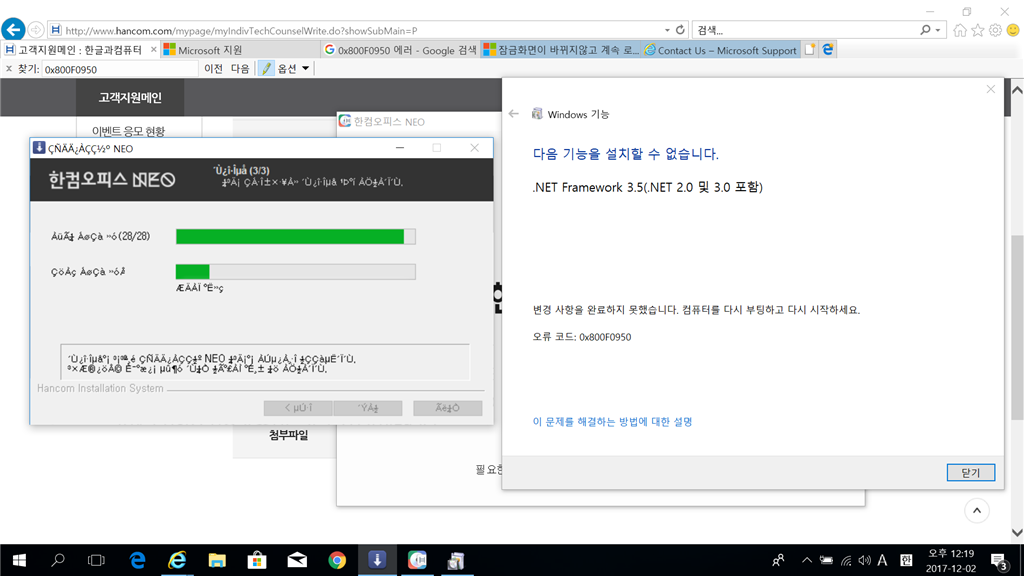The image size is (1024, 576).
Task: Switch to the 0x800F0950 Google search tab
Action: coord(400,50)
